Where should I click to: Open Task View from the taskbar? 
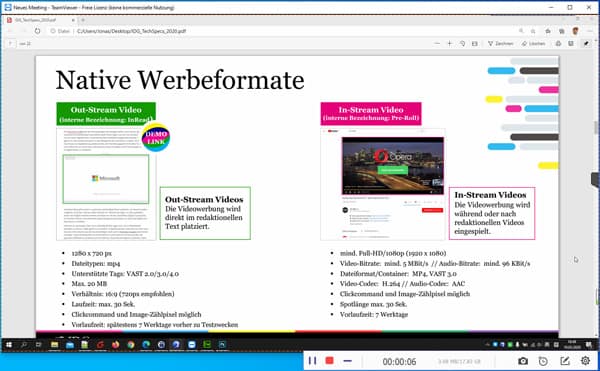point(39,345)
